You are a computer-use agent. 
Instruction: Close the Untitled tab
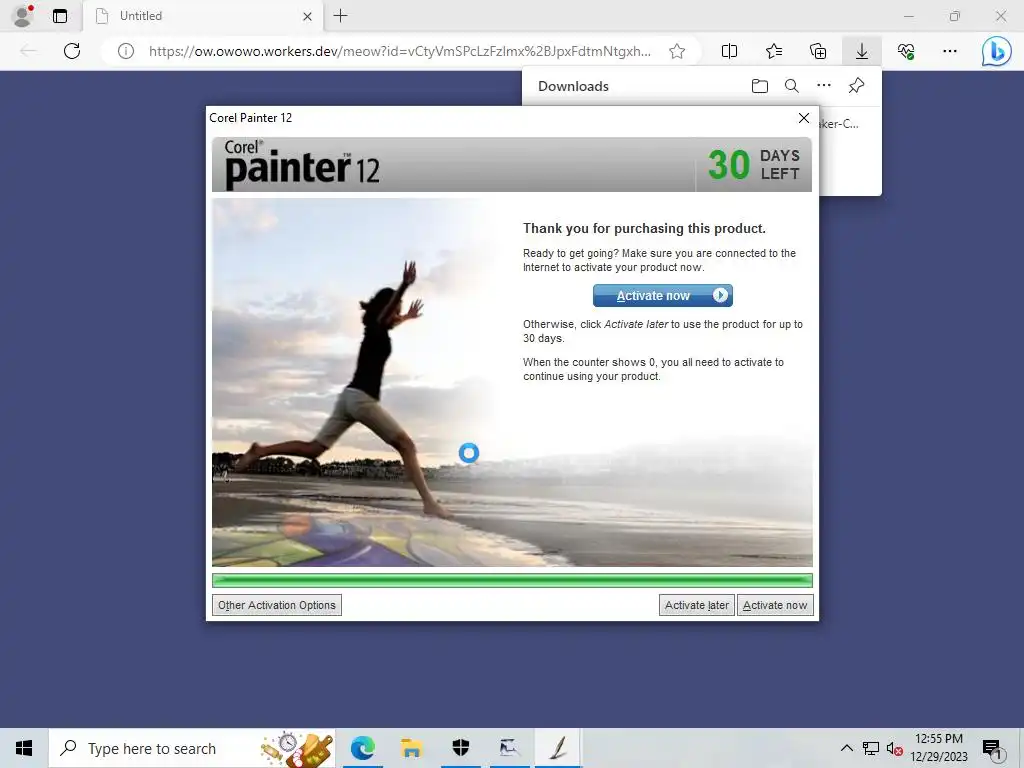point(308,16)
